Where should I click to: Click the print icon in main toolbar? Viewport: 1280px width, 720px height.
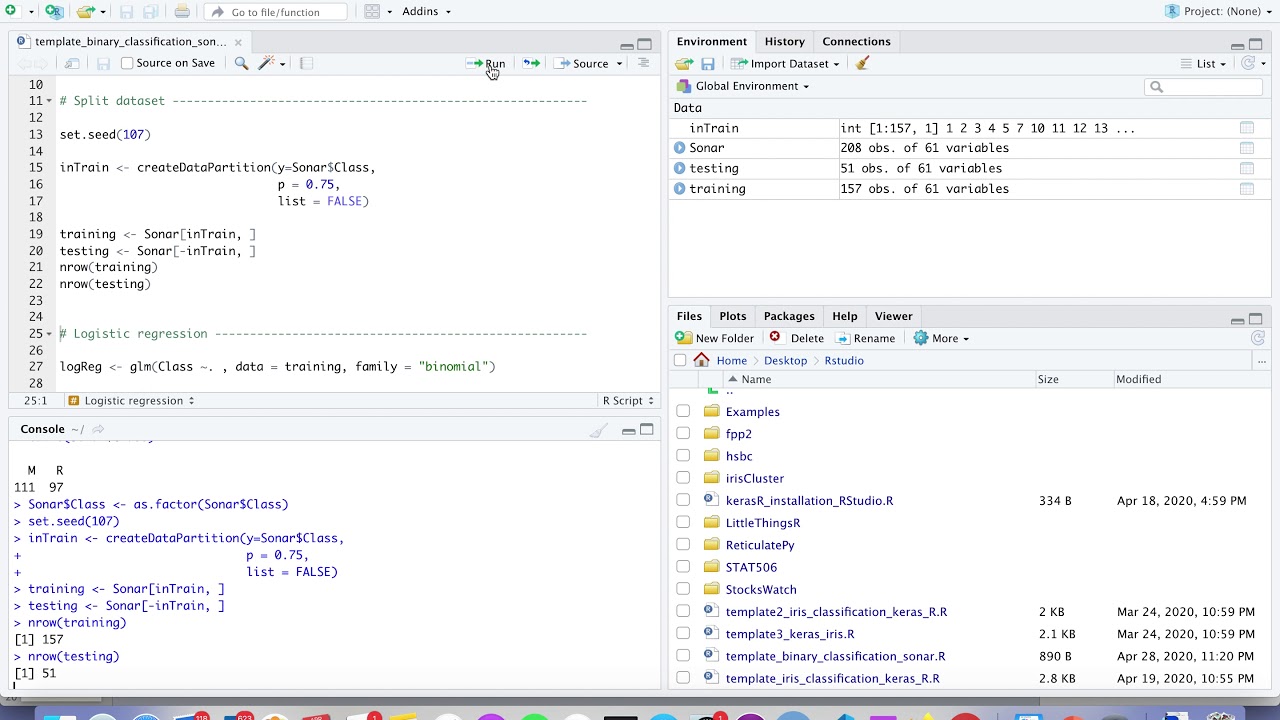click(x=182, y=11)
